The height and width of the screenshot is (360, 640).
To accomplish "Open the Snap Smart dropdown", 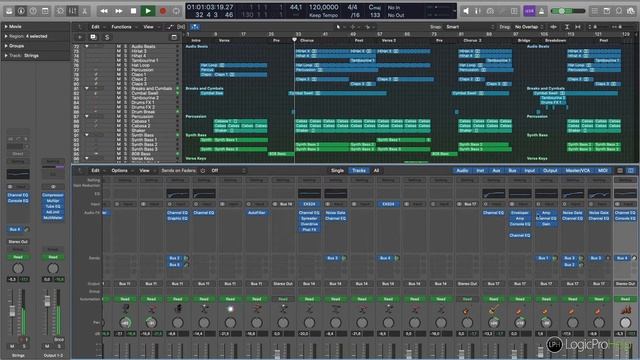I will point(469,27).
